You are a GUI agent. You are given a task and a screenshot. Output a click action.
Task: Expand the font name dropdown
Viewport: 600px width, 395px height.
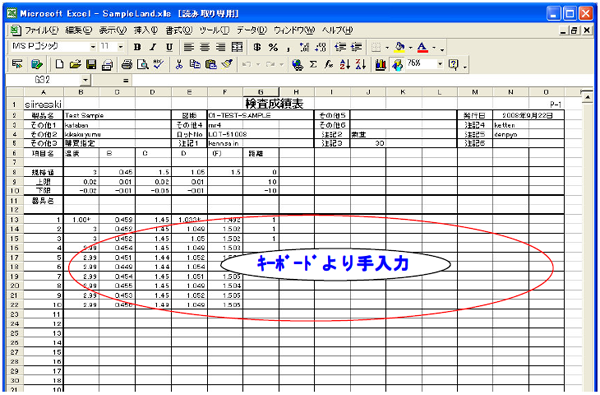pyautogui.click(x=93, y=47)
